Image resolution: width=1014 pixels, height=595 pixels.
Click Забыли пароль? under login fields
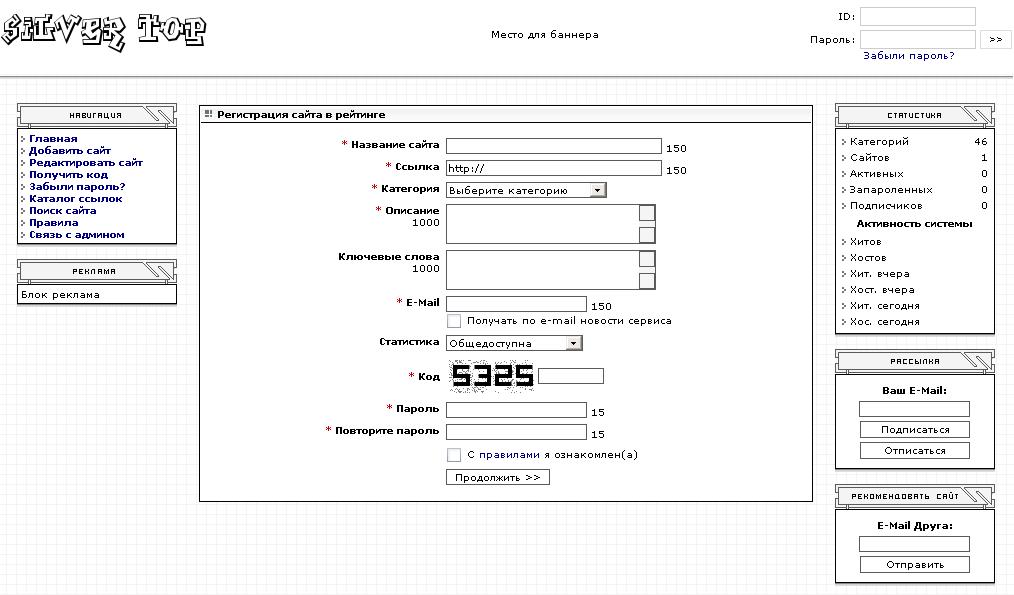[x=909, y=56]
